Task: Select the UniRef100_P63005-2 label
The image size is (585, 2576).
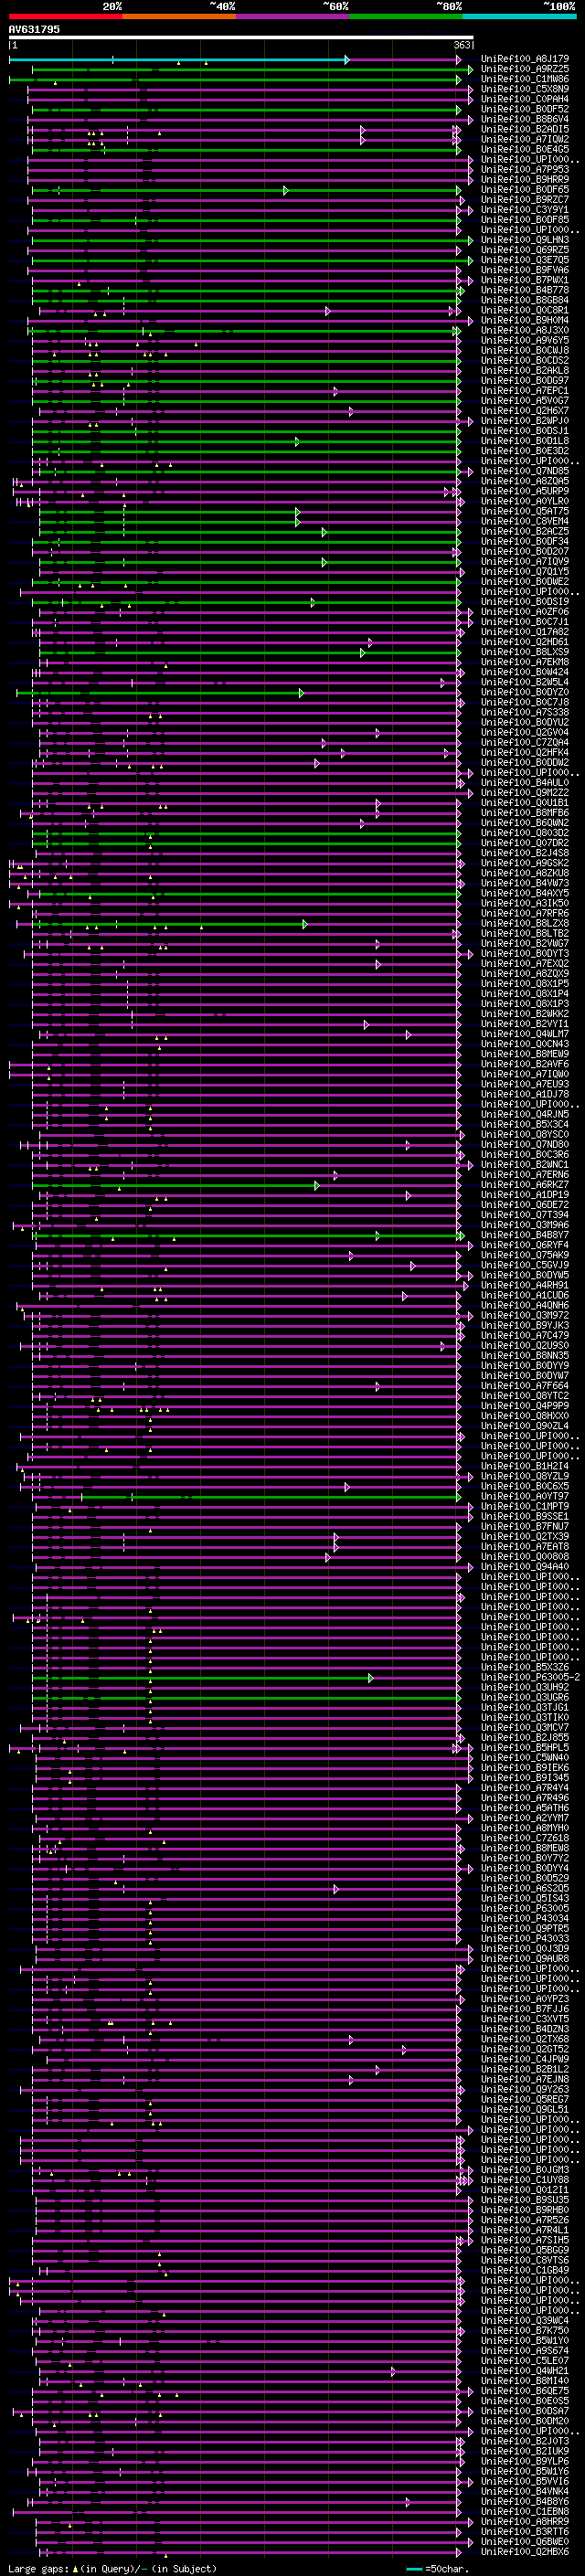Action: click(x=530, y=1678)
